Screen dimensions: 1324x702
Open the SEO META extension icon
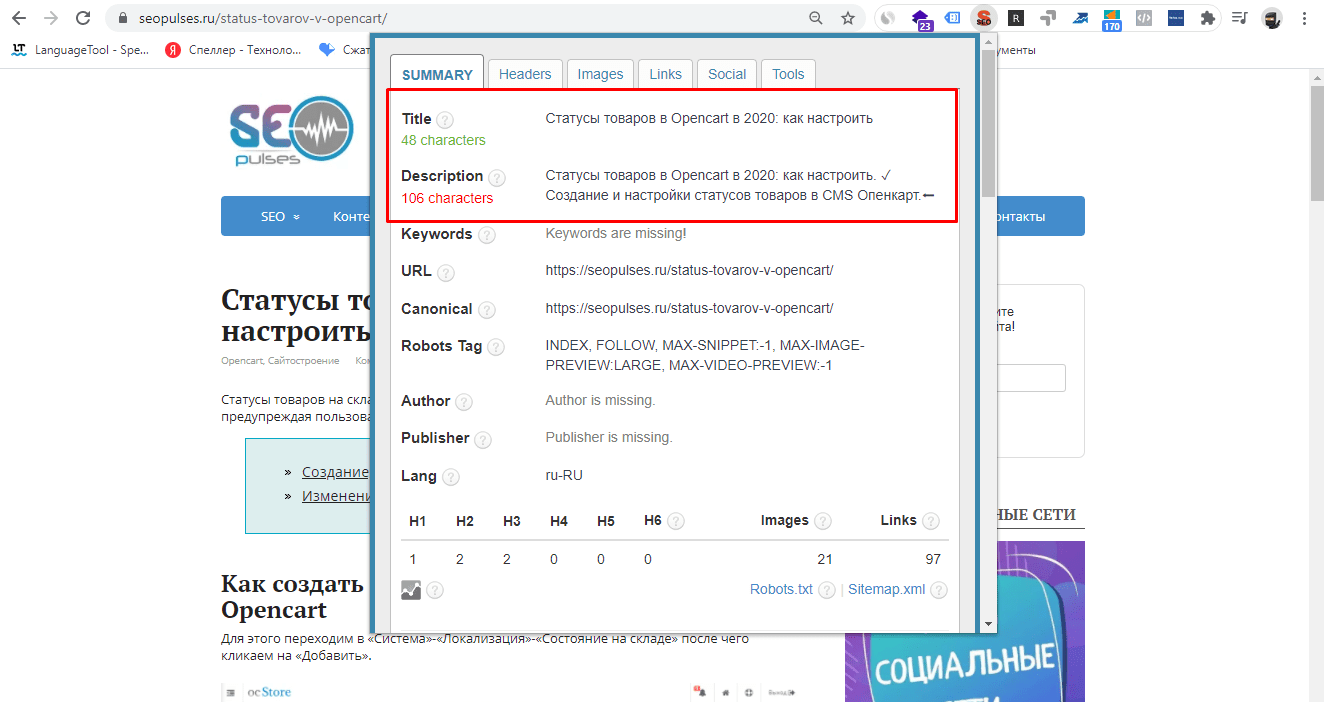tap(985, 18)
